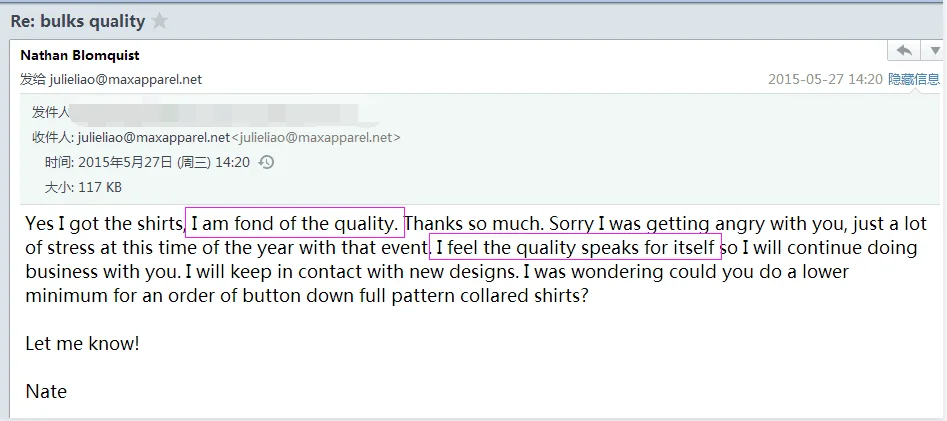Click highlighted "I am fond of the quality."

point(295,223)
